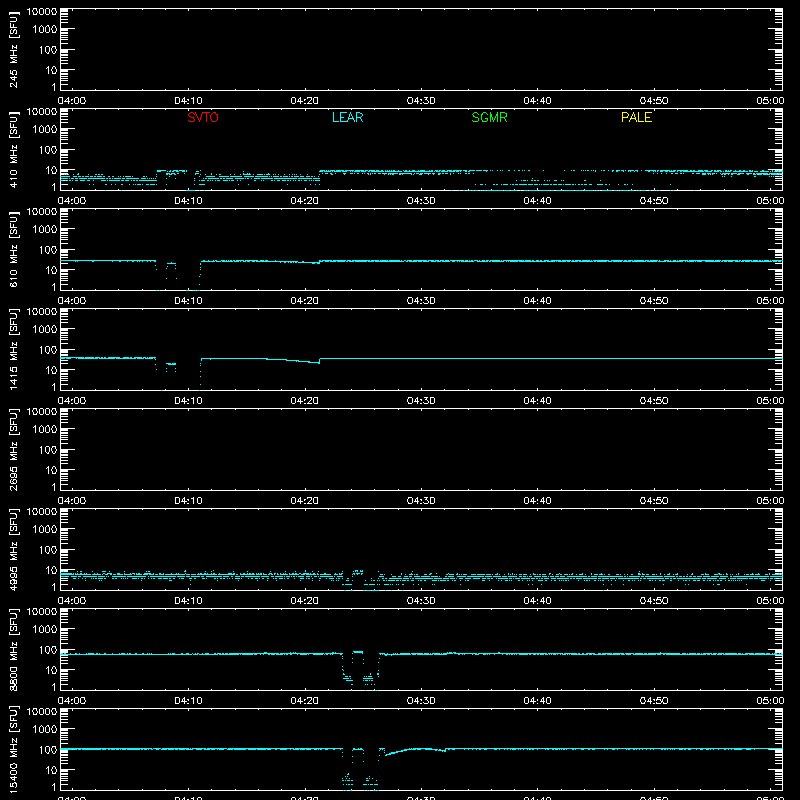This screenshot has width=800, height=800.
Task: Click 04:00 tick under the 4995 MHz panel
Action: tap(72, 601)
